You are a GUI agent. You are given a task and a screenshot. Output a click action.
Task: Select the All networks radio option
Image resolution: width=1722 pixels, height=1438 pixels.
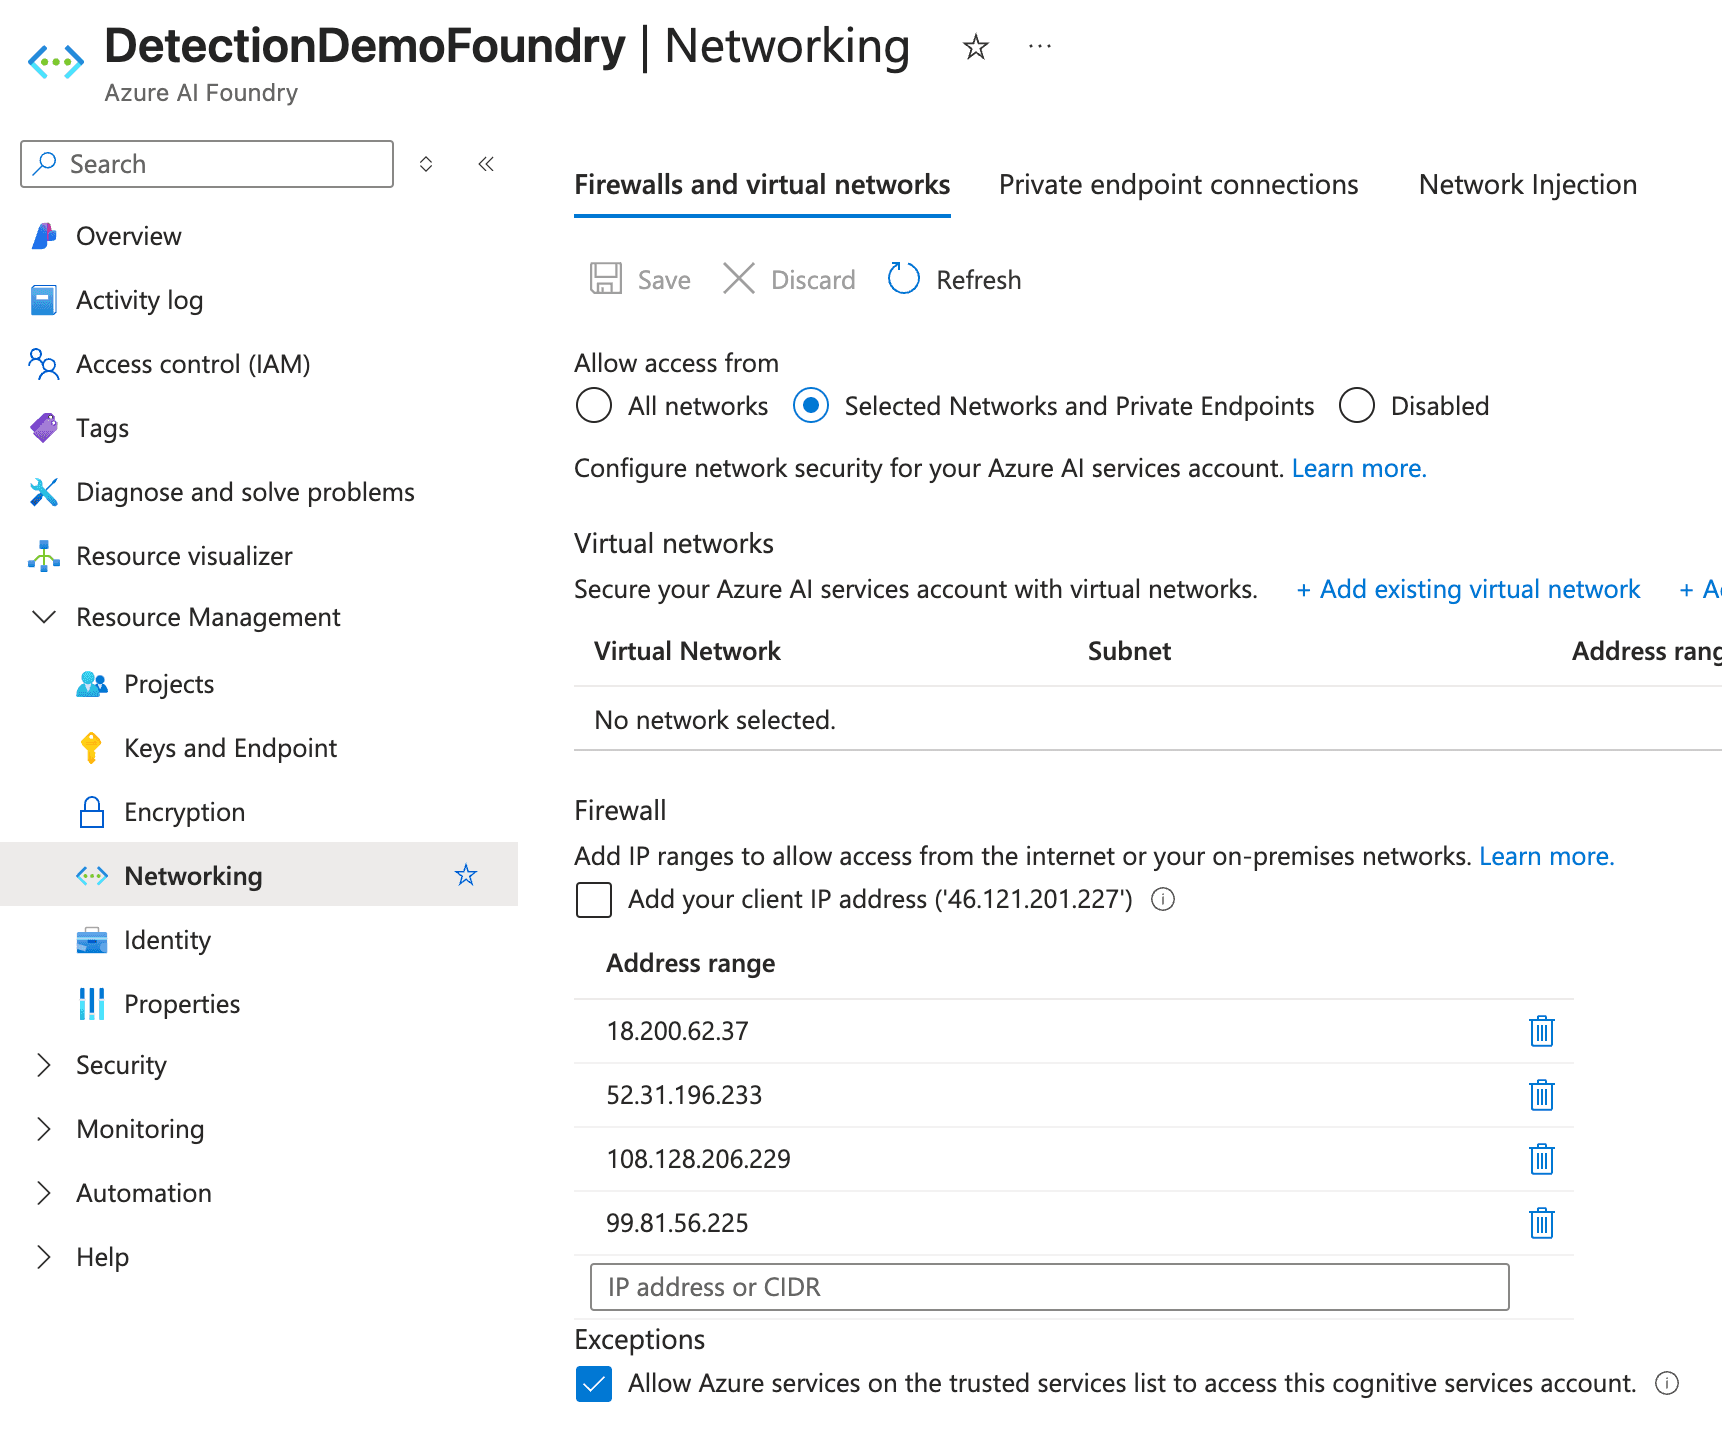click(x=594, y=406)
